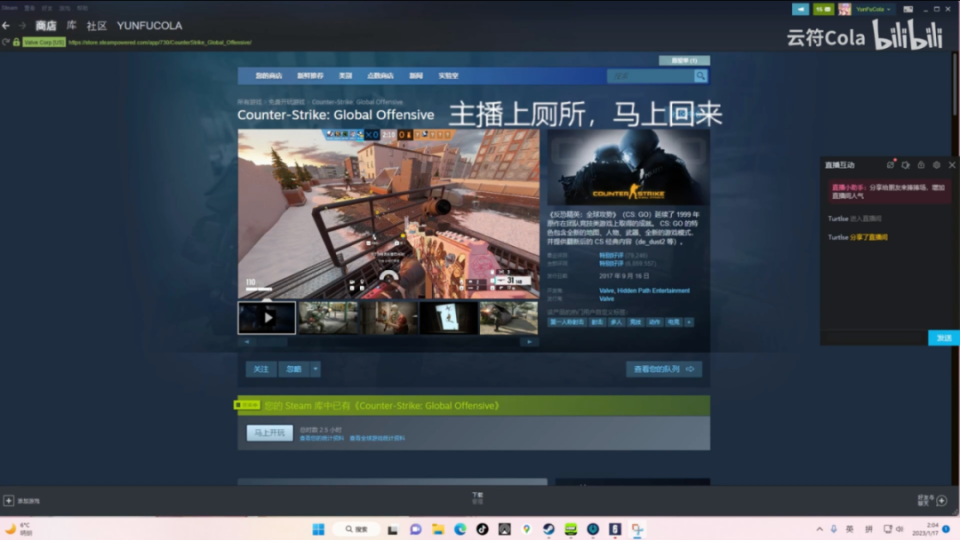Click the user avatar picture in title bar
This screenshot has width=960, height=540.
(844, 9)
